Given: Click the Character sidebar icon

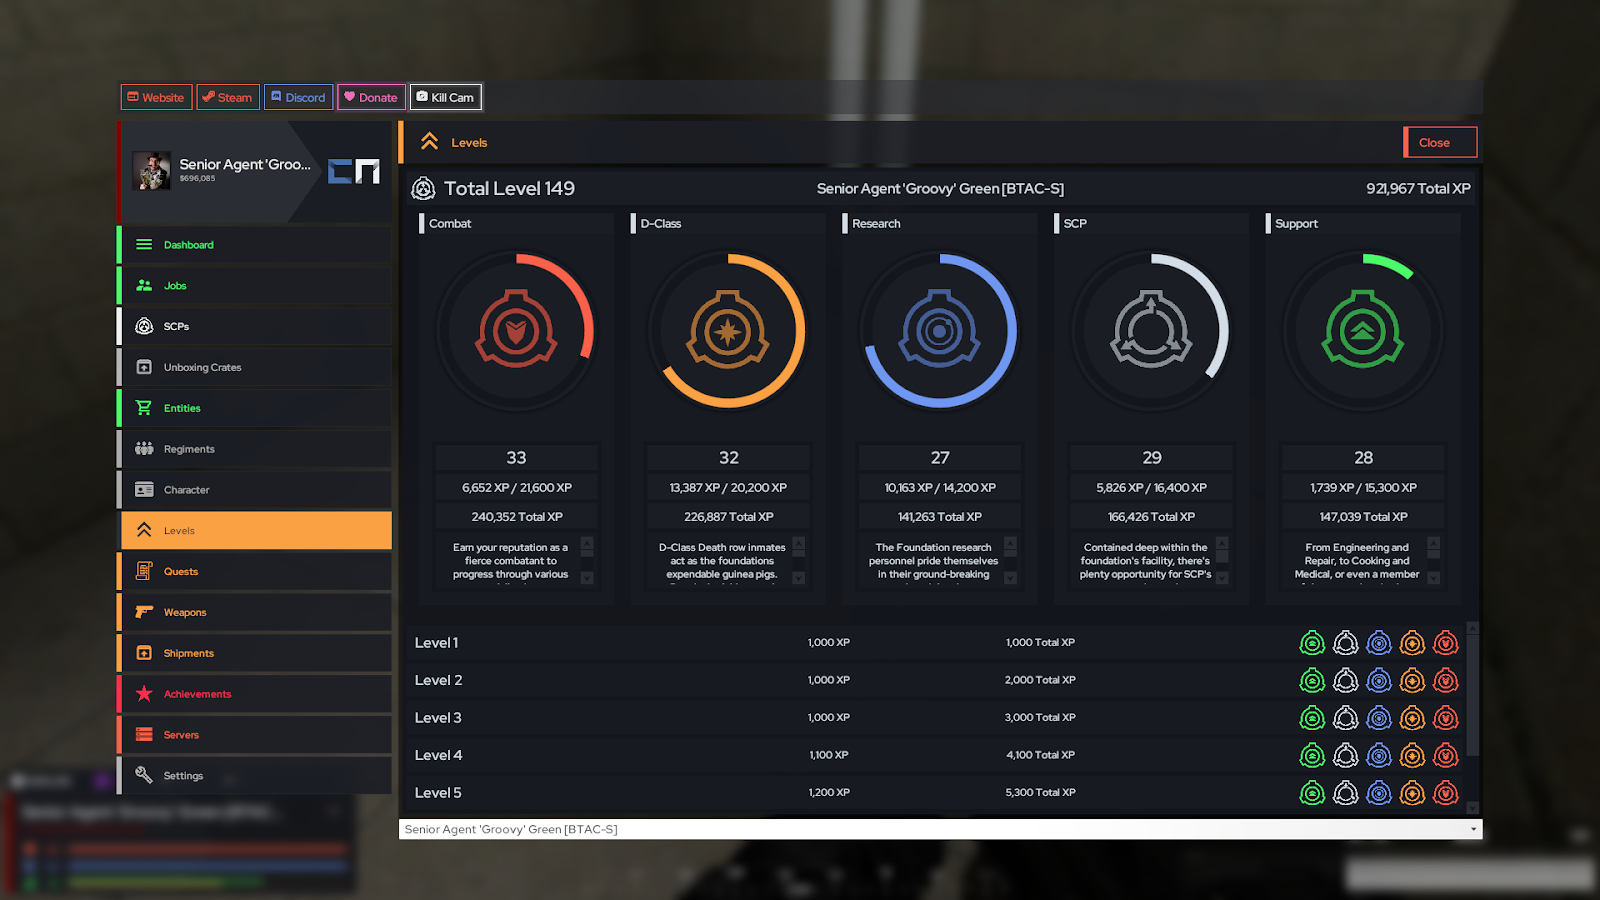Looking at the screenshot, I should point(144,490).
